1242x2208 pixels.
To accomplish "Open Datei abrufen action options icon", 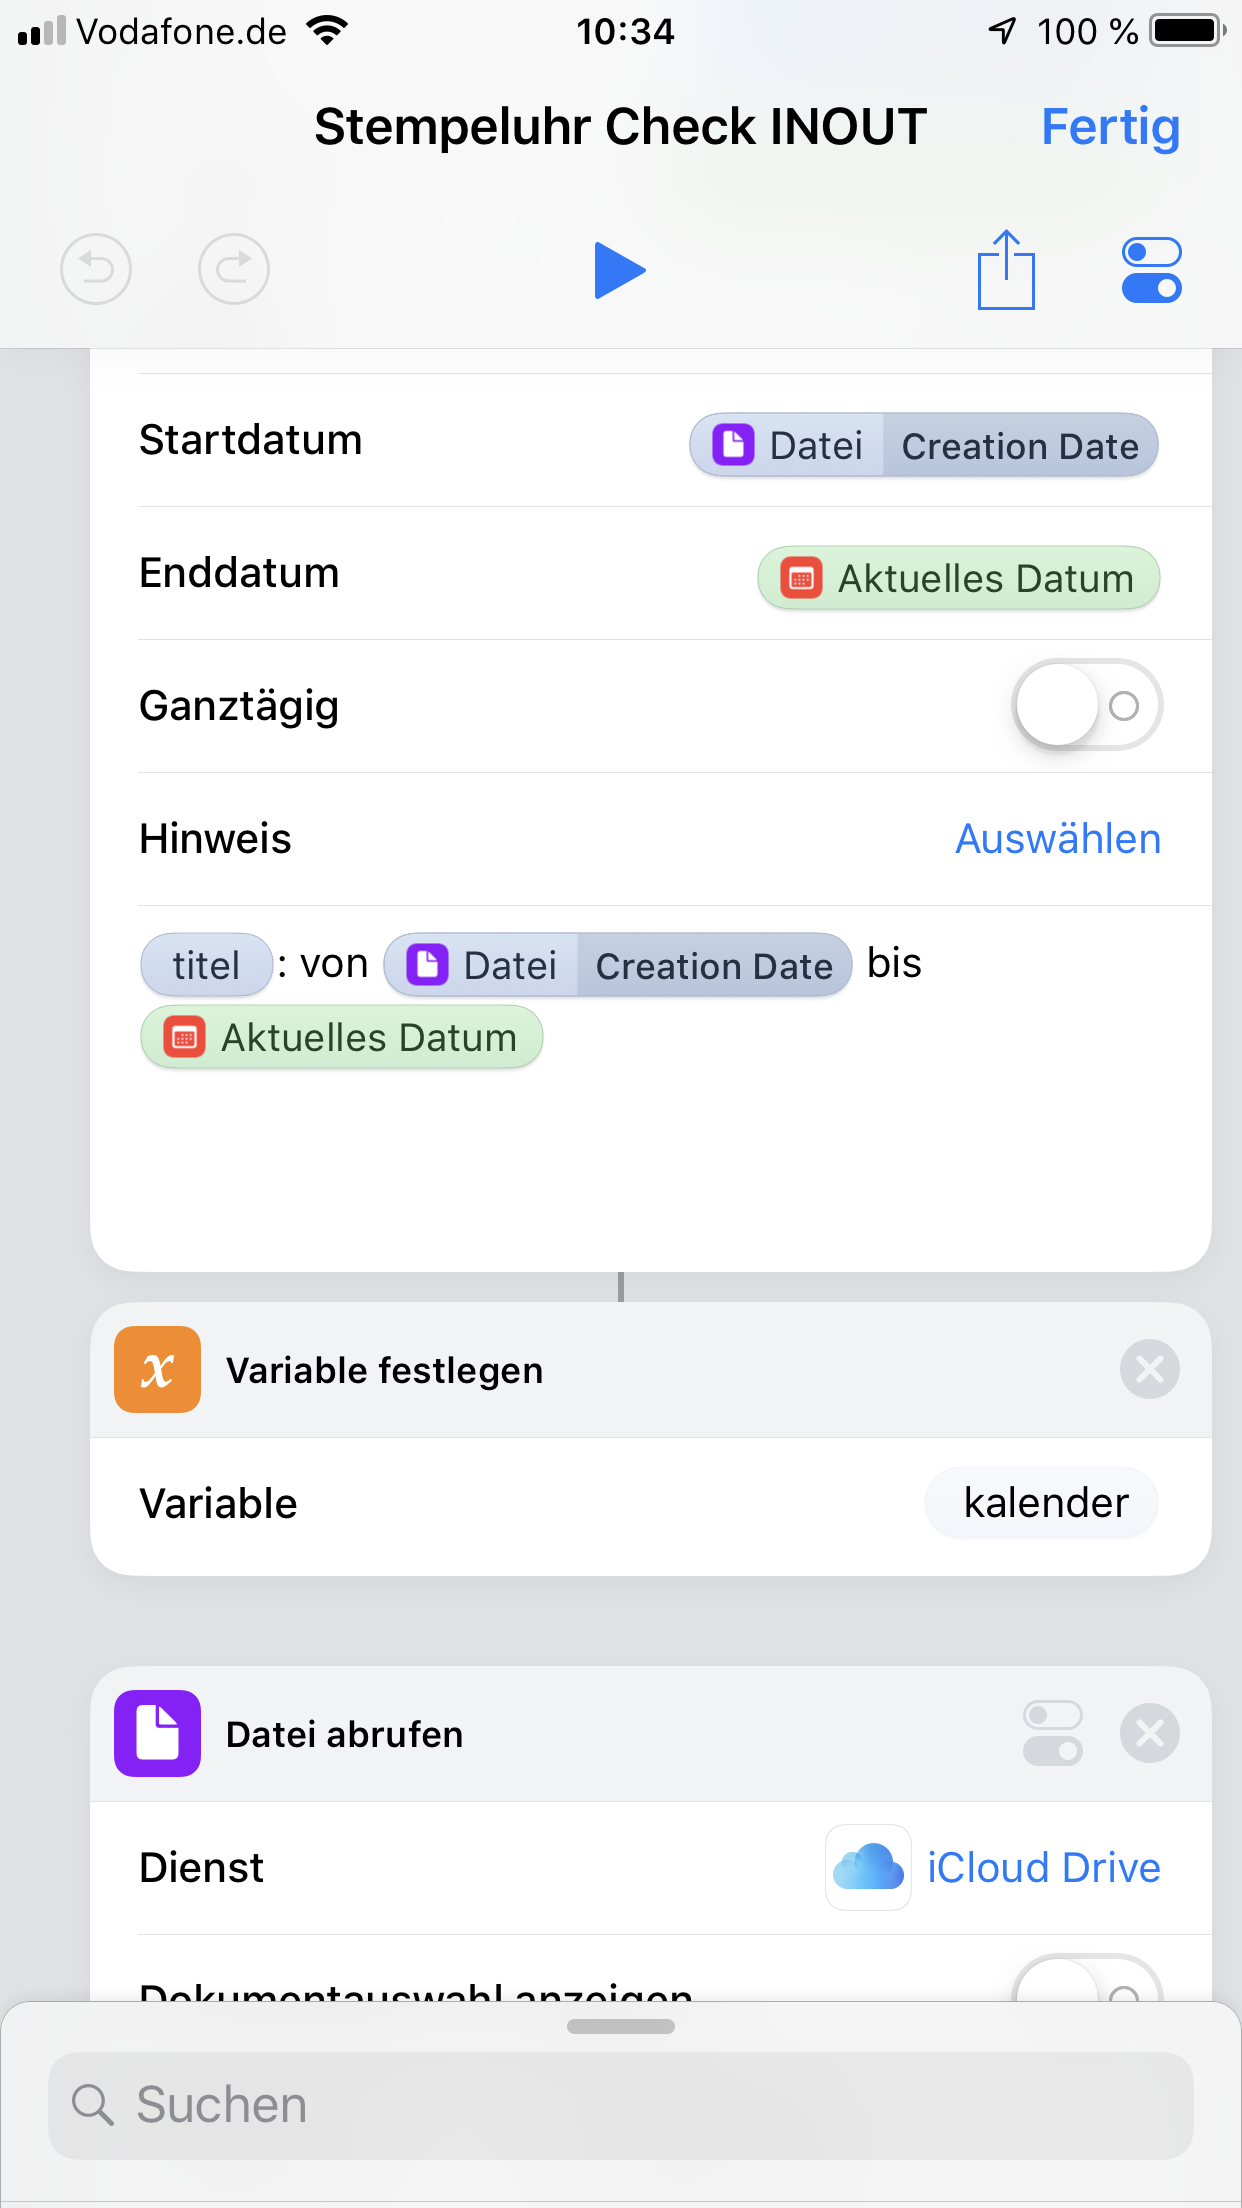I will coord(1053,1733).
